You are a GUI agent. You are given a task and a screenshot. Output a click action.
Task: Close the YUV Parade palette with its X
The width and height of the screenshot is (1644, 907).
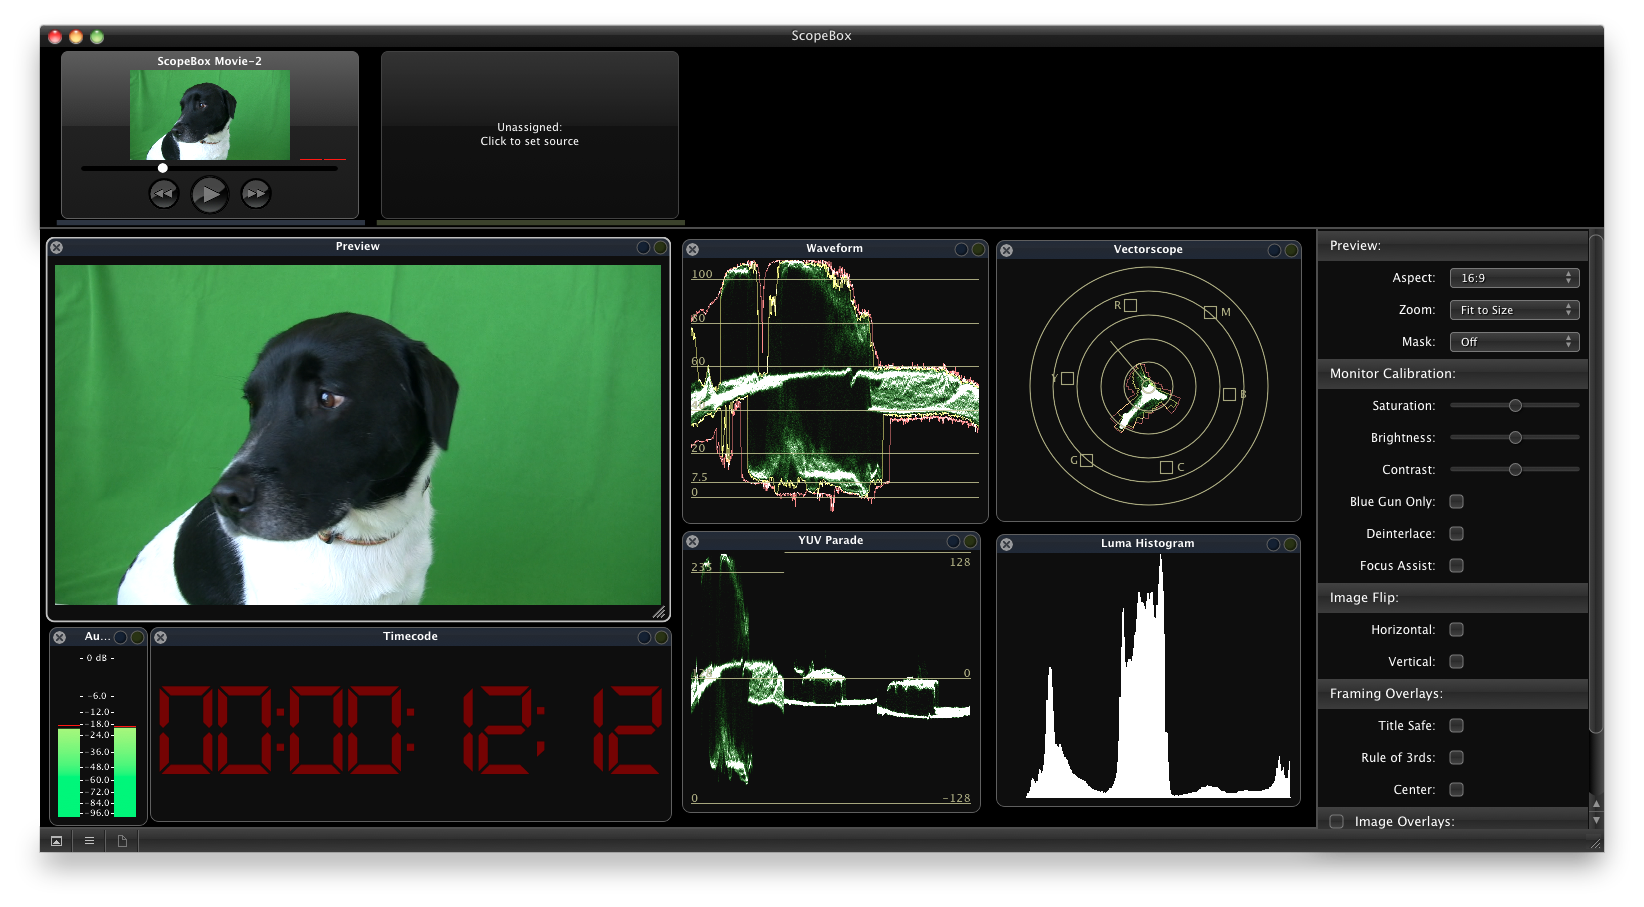(693, 541)
